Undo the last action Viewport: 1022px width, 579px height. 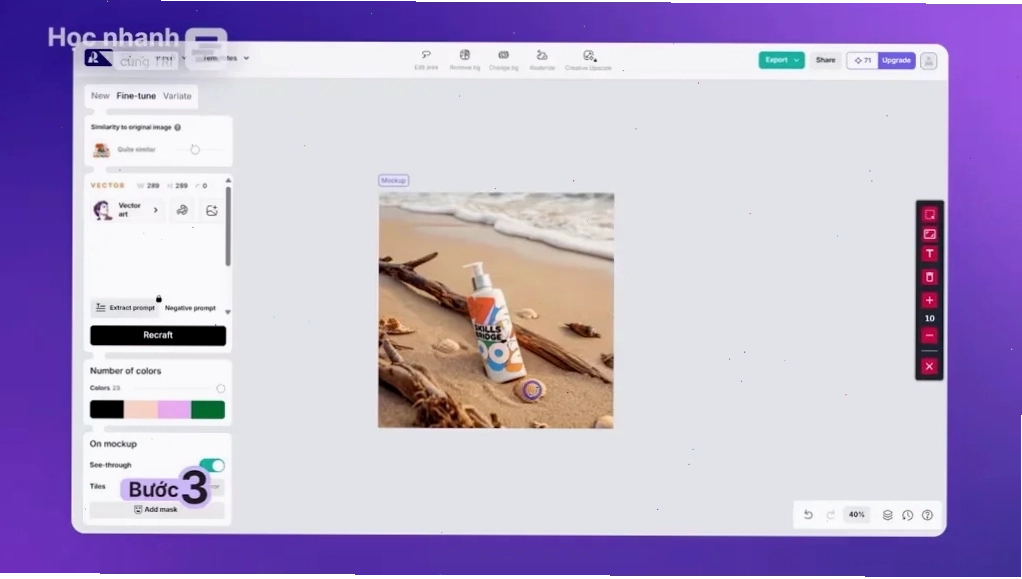[808, 515]
